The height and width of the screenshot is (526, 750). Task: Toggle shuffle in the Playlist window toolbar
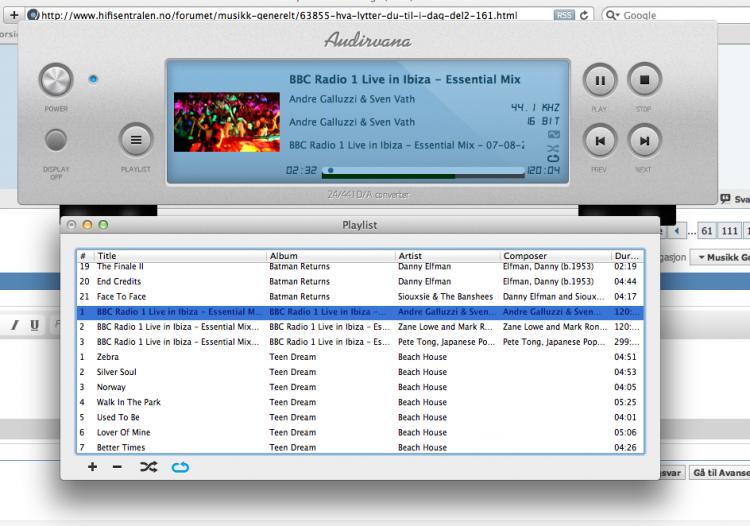tap(148, 467)
